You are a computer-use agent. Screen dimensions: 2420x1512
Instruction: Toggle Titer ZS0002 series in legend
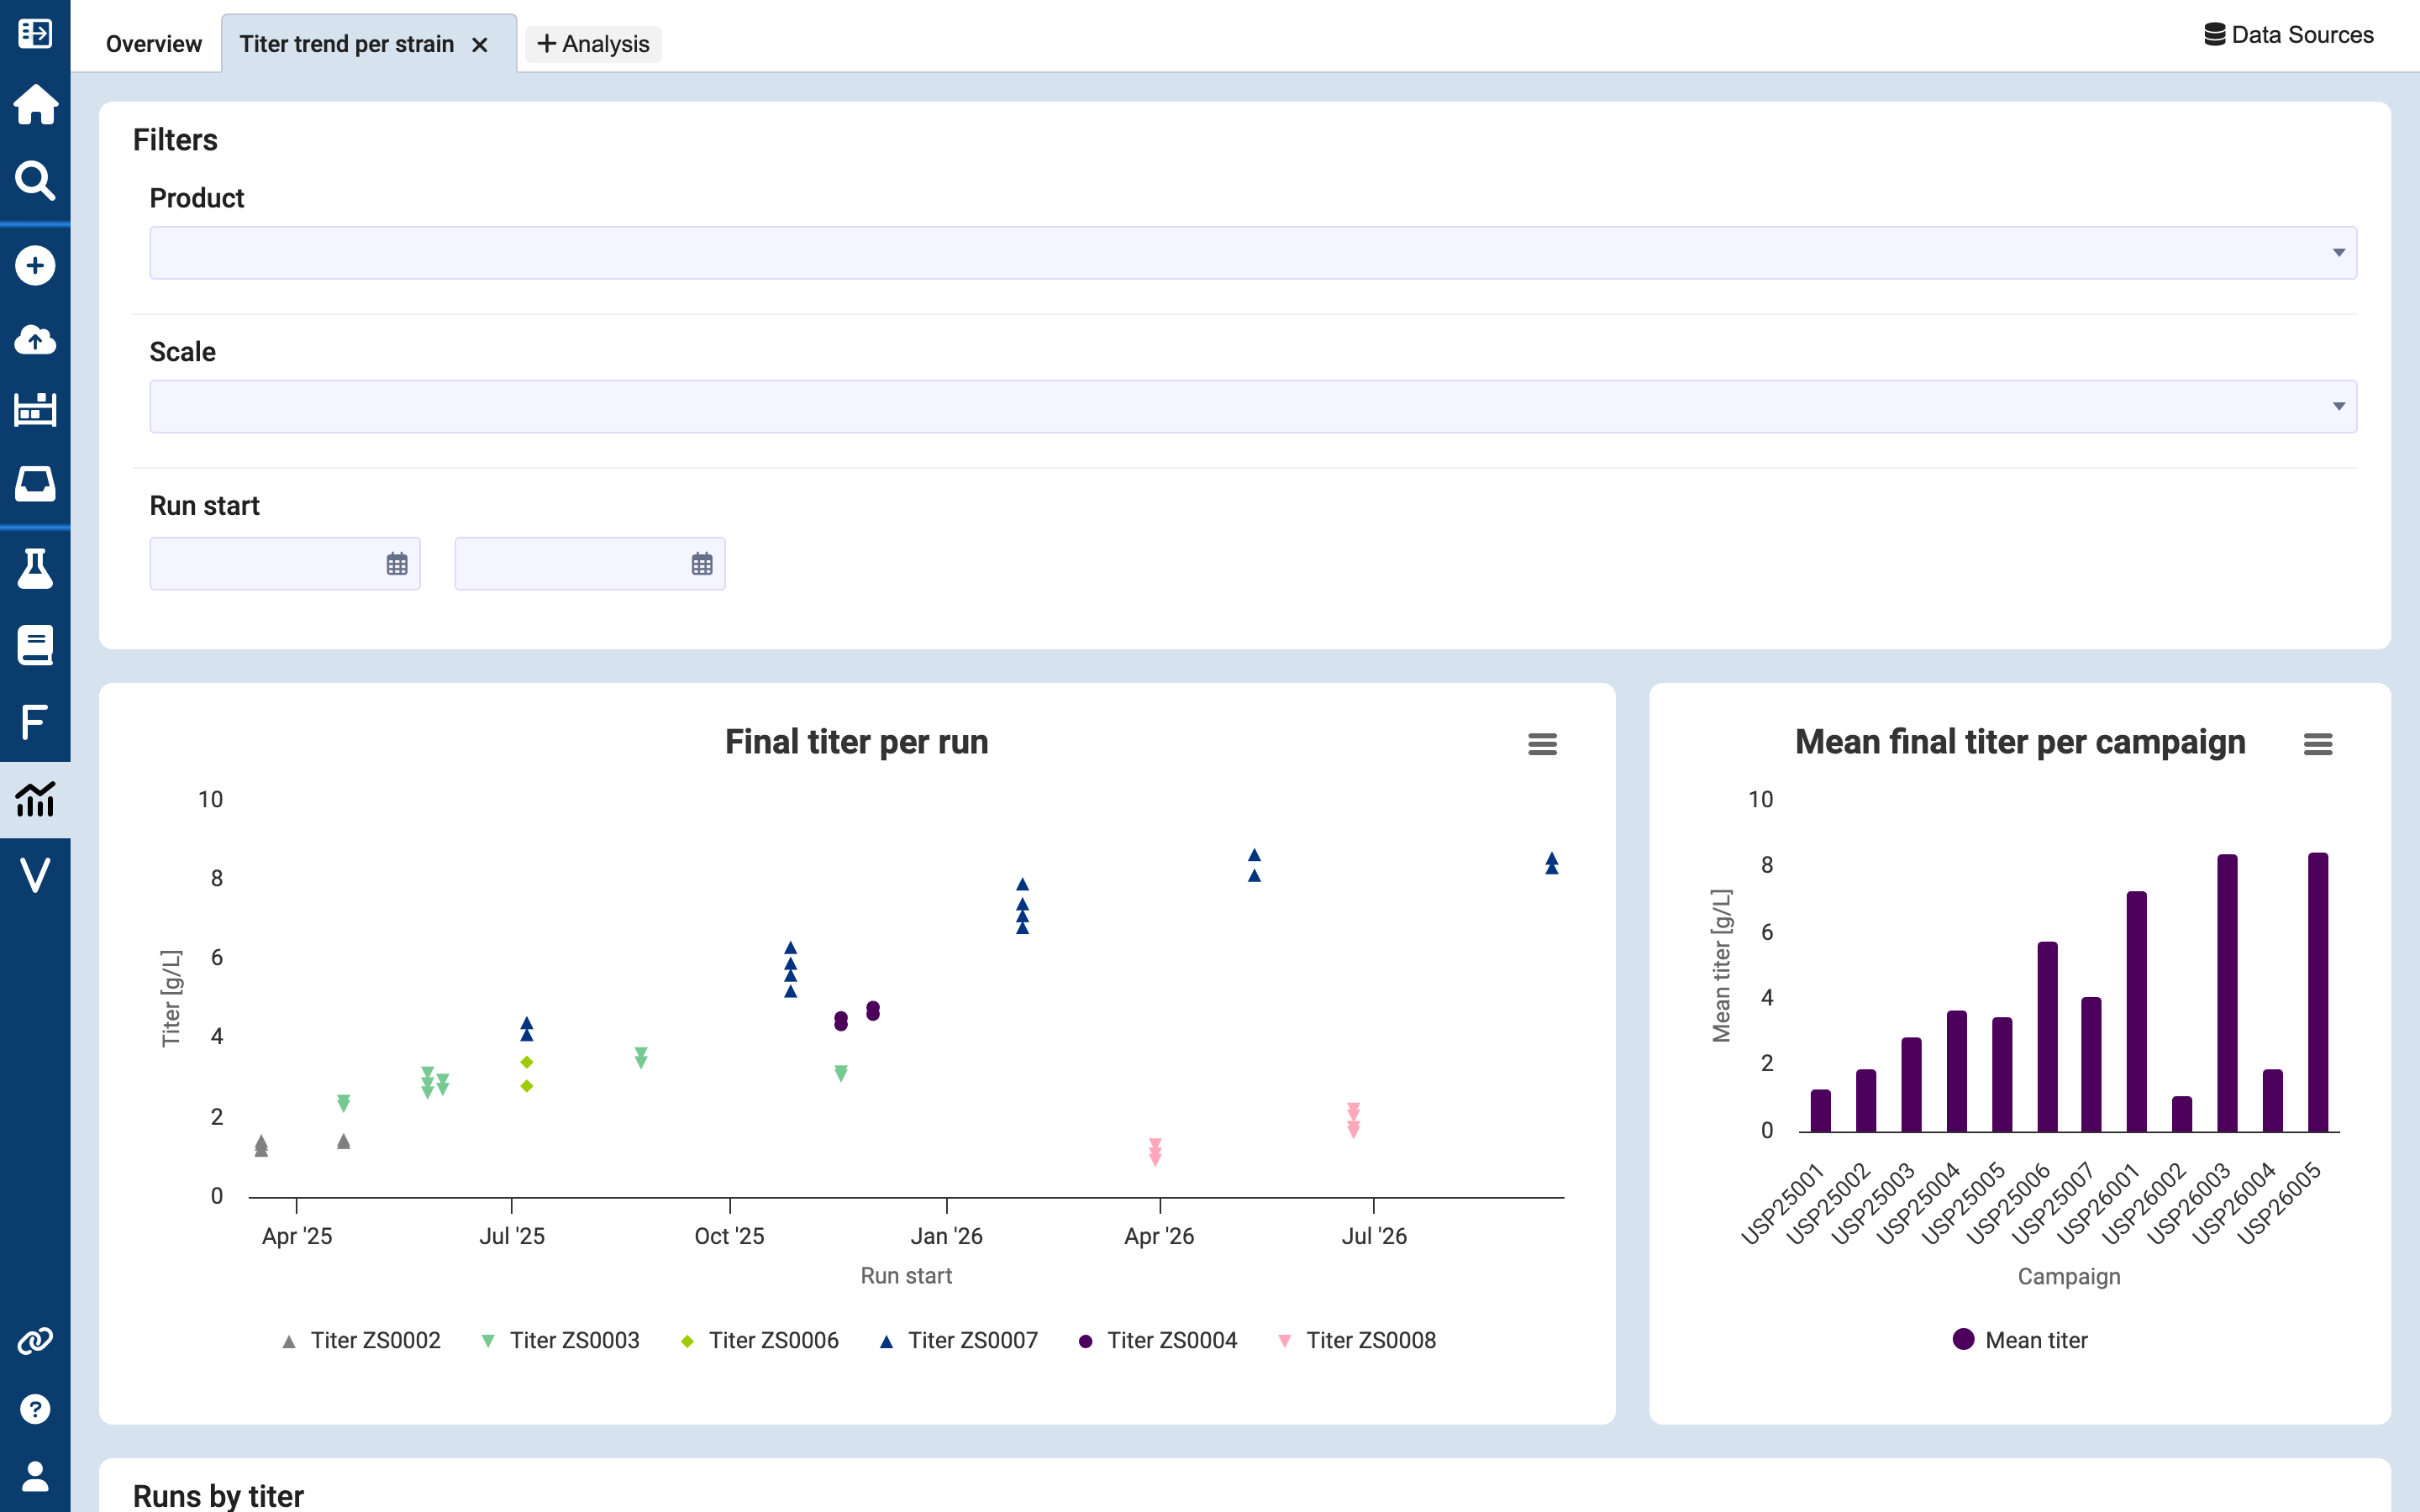point(361,1341)
